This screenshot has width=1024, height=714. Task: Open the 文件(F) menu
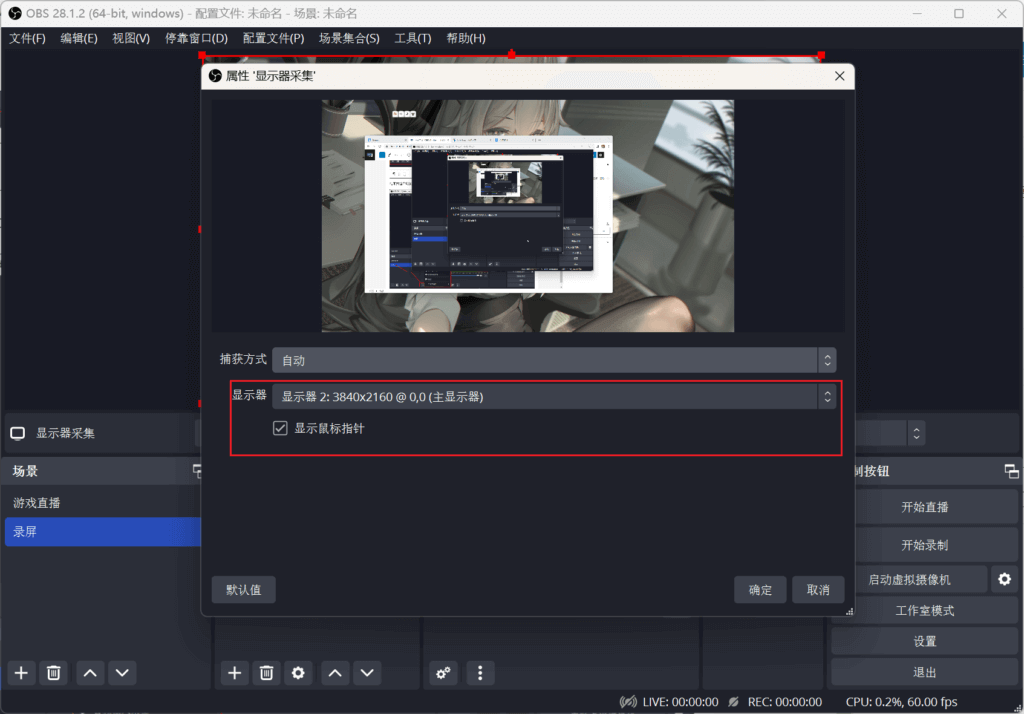27,38
